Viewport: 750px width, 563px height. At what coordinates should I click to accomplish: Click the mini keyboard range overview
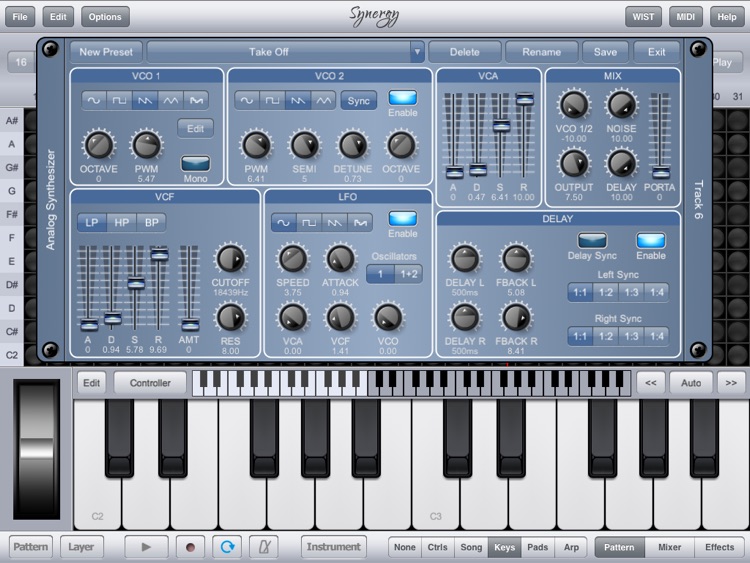tap(411, 383)
